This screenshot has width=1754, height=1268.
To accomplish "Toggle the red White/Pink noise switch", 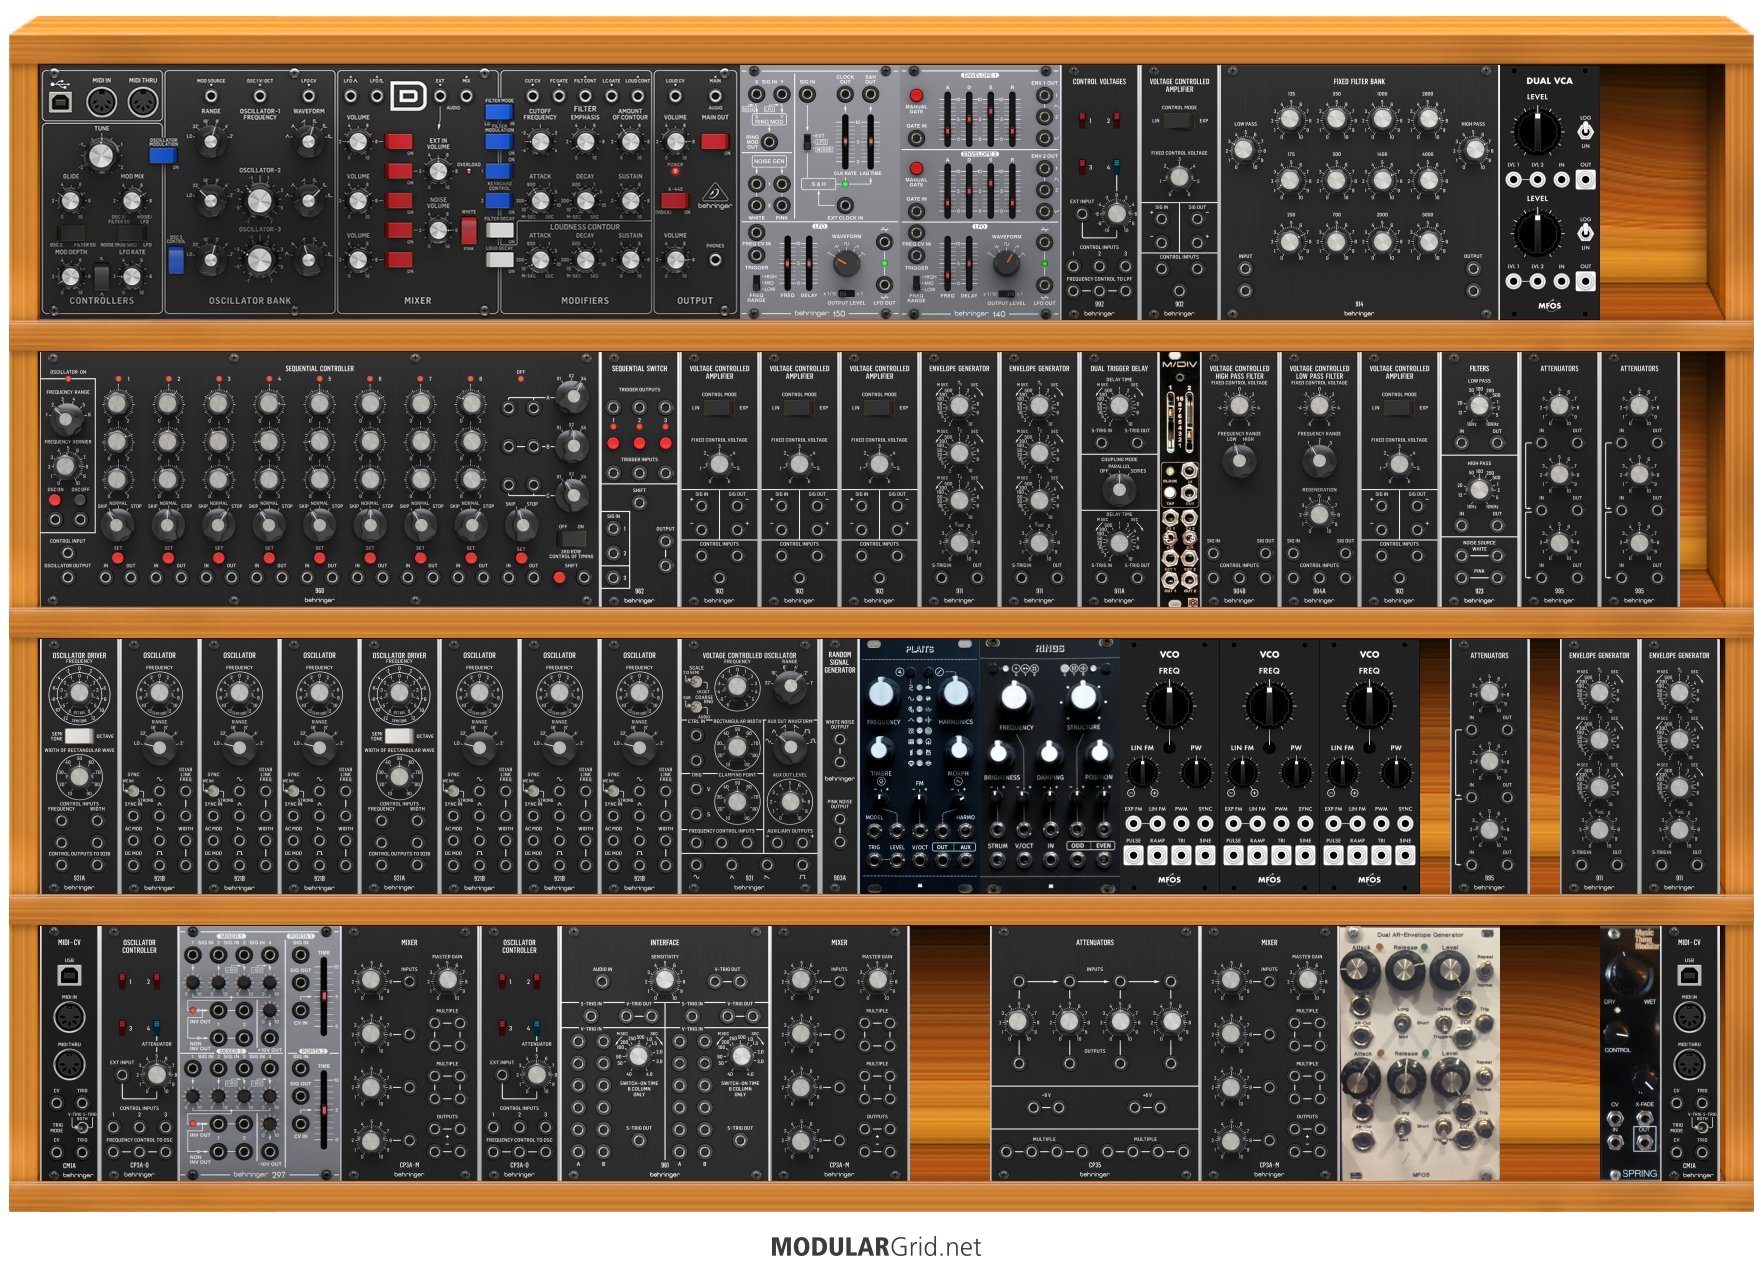I will click(x=468, y=230).
